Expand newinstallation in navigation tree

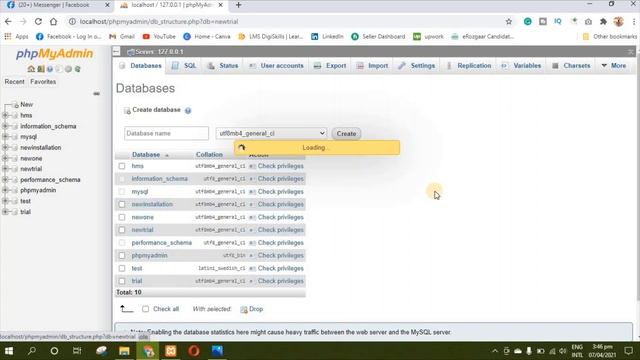click(5, 147)
